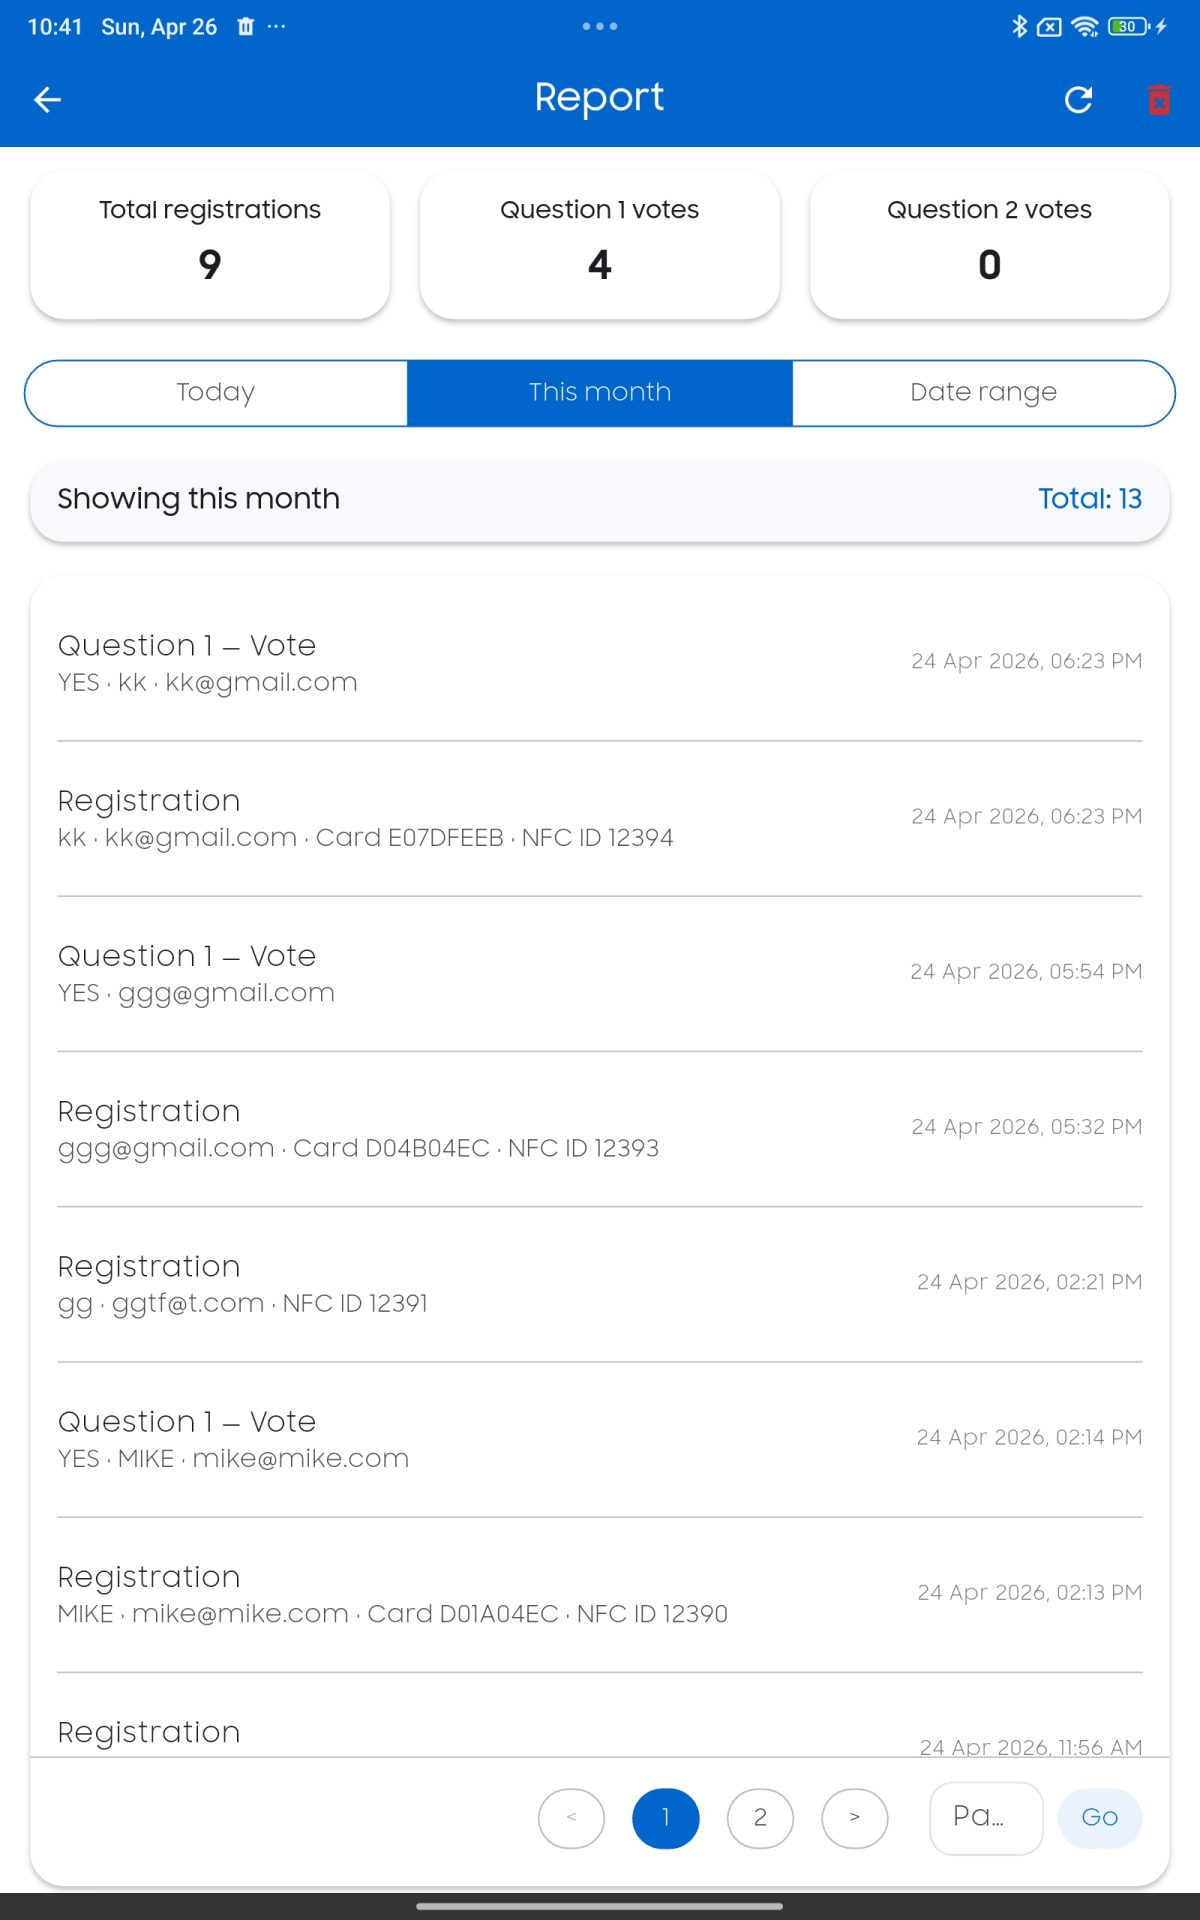Image resolution: width=1200 pixels, height=1920 pixels.
Task: Choose the Date range filter
Action: tap(983, 392)
